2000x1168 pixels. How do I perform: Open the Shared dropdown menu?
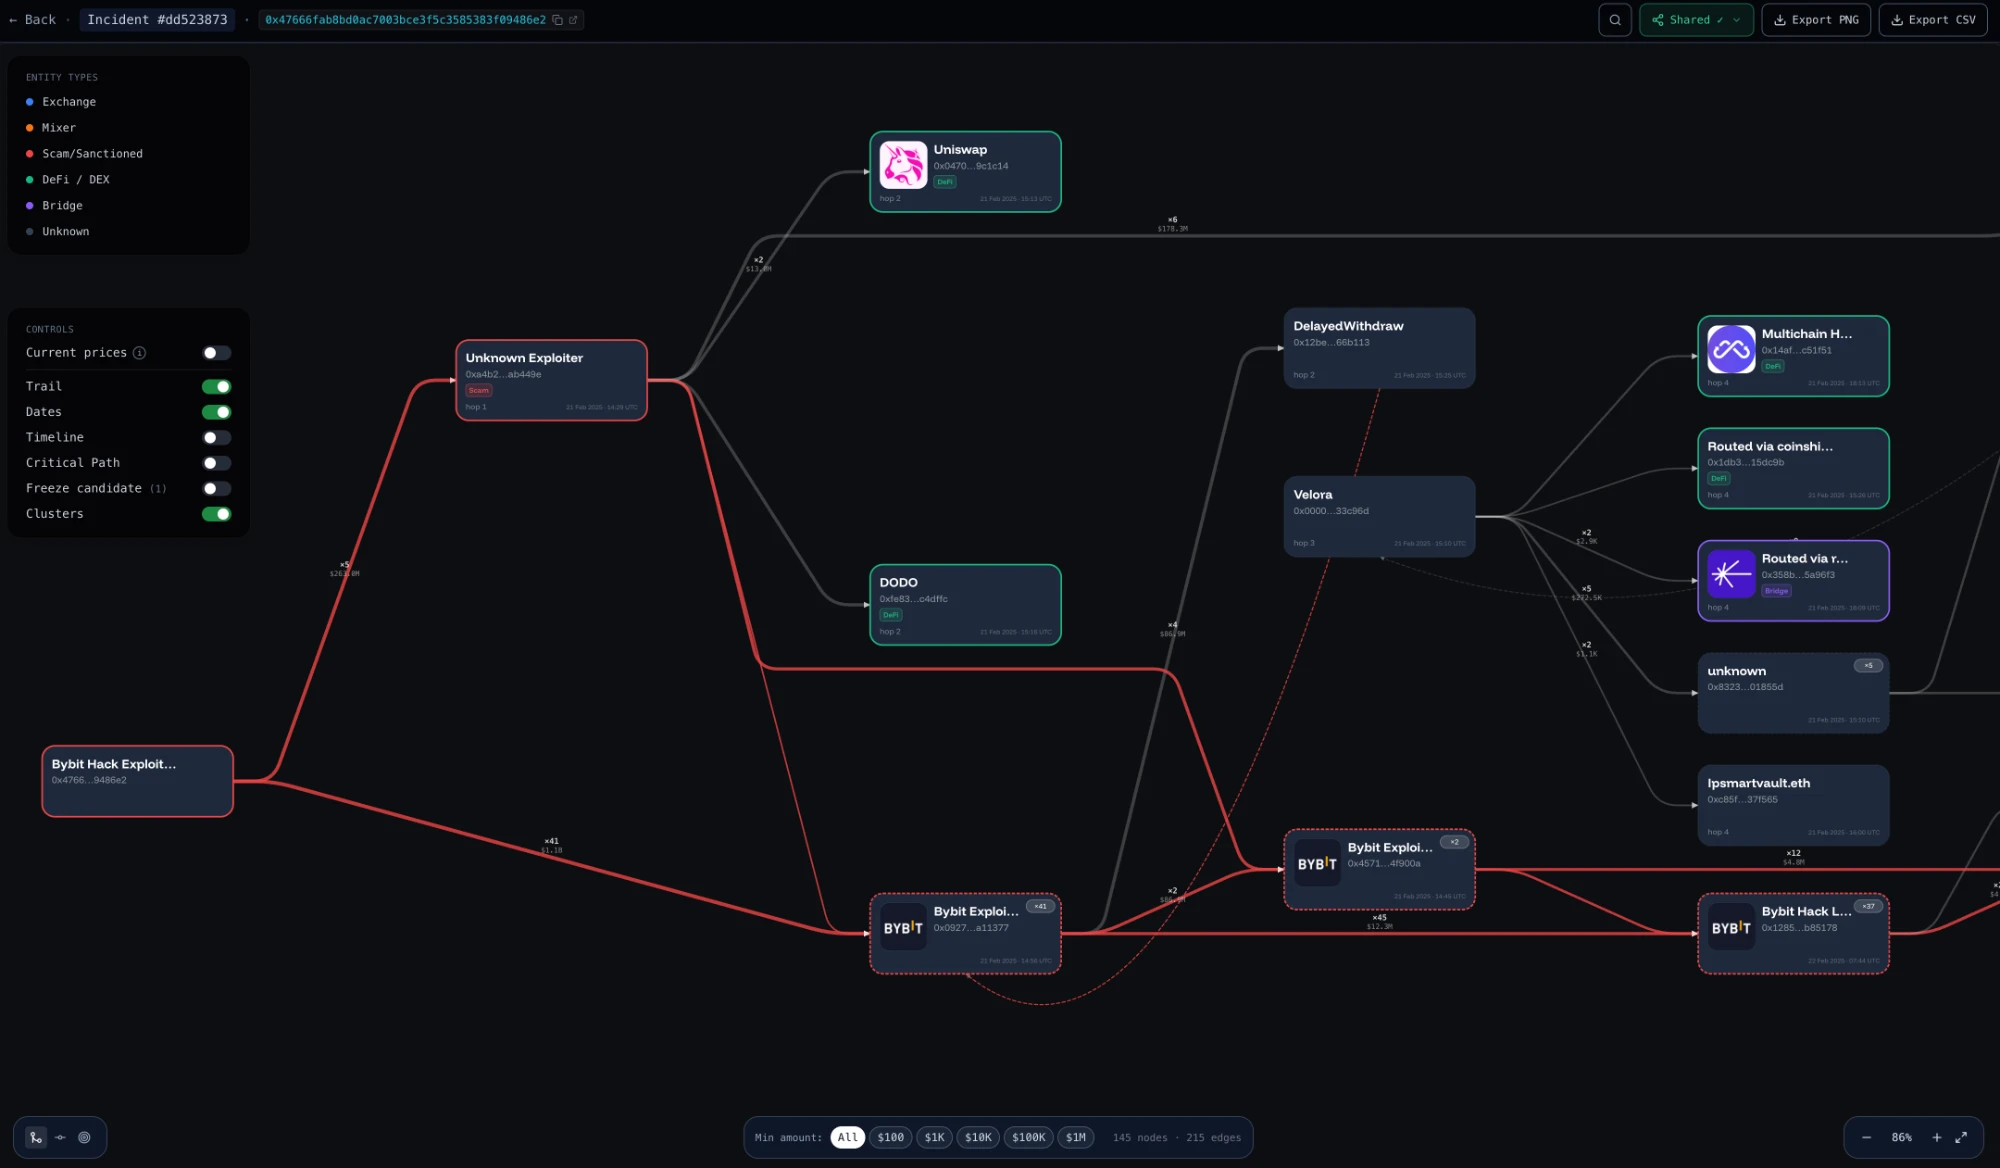[x=1696, y=20]
